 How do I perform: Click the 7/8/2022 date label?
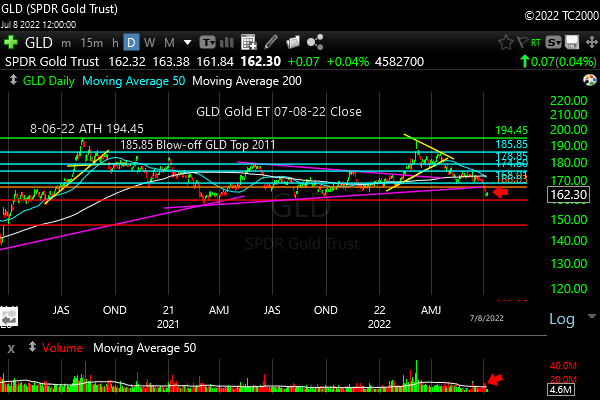(x=487, y=318)
